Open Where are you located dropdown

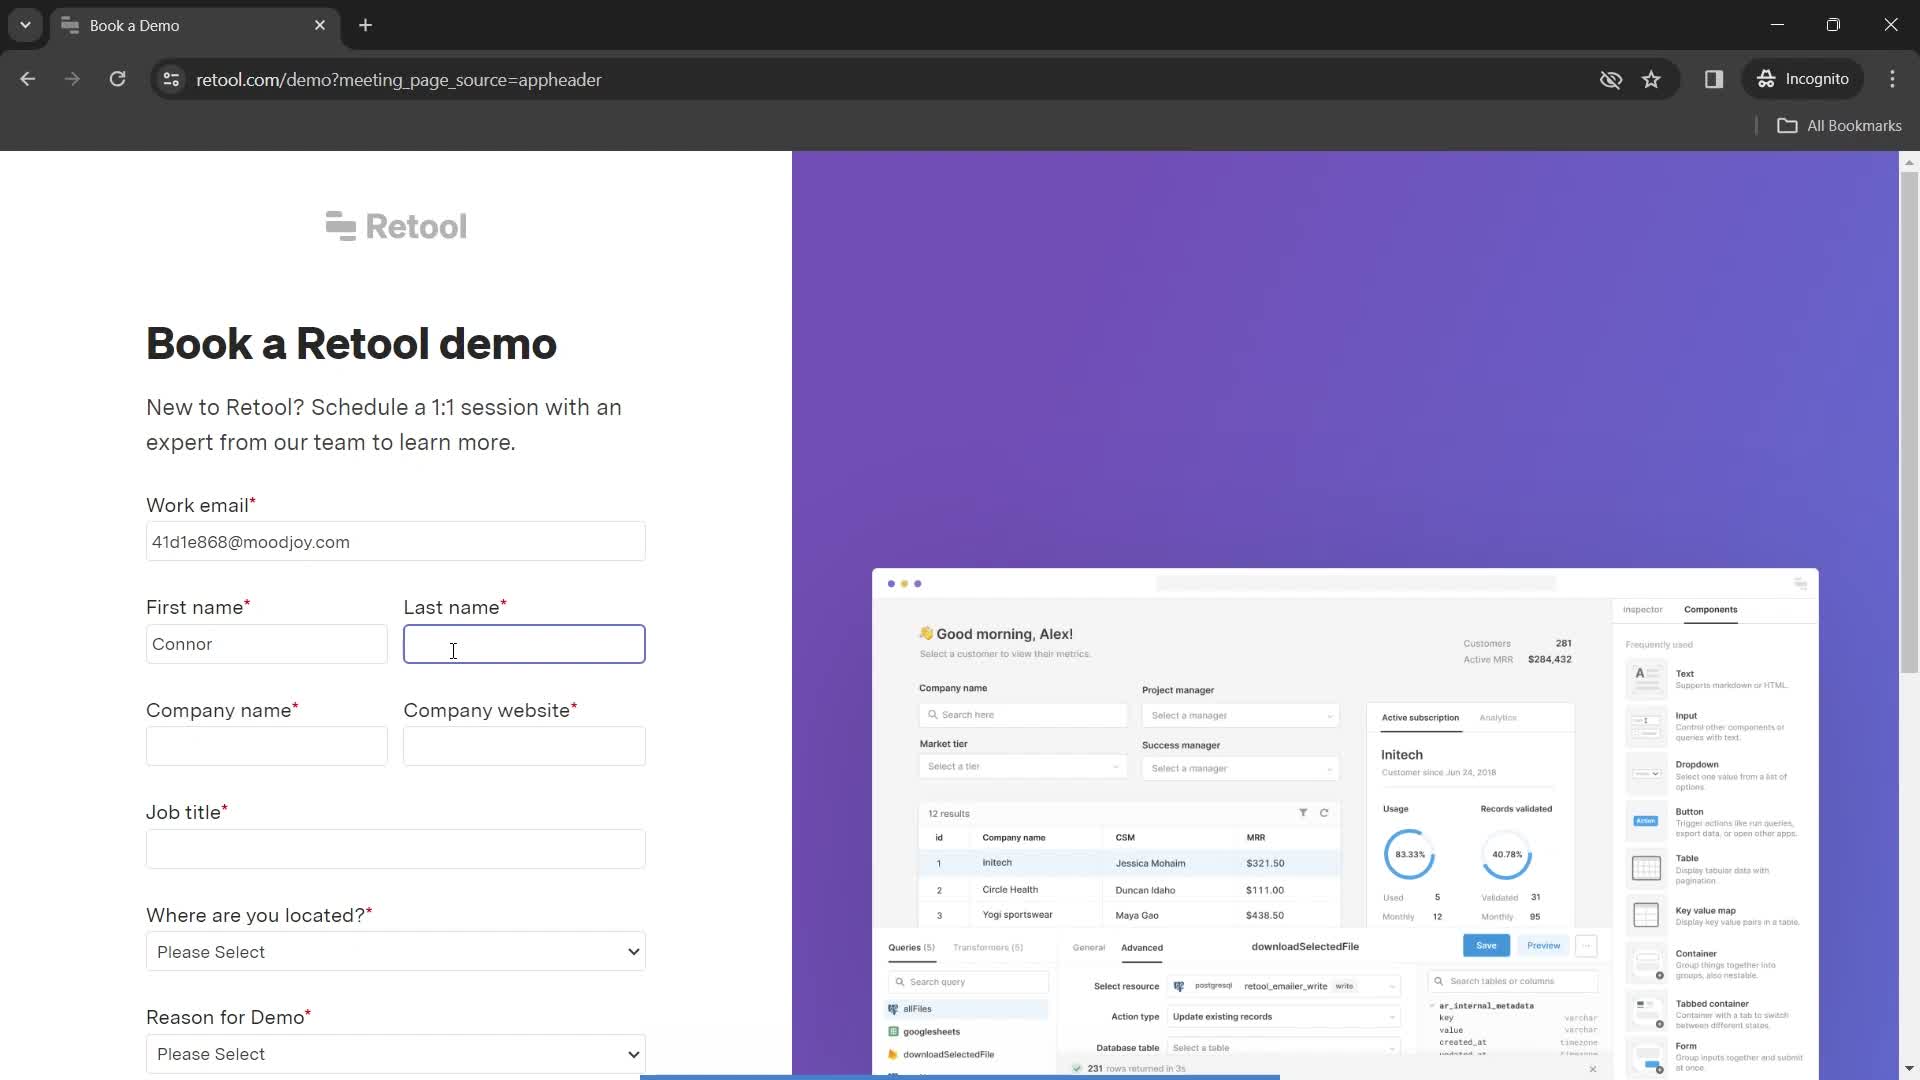click(x=396, y=952)
